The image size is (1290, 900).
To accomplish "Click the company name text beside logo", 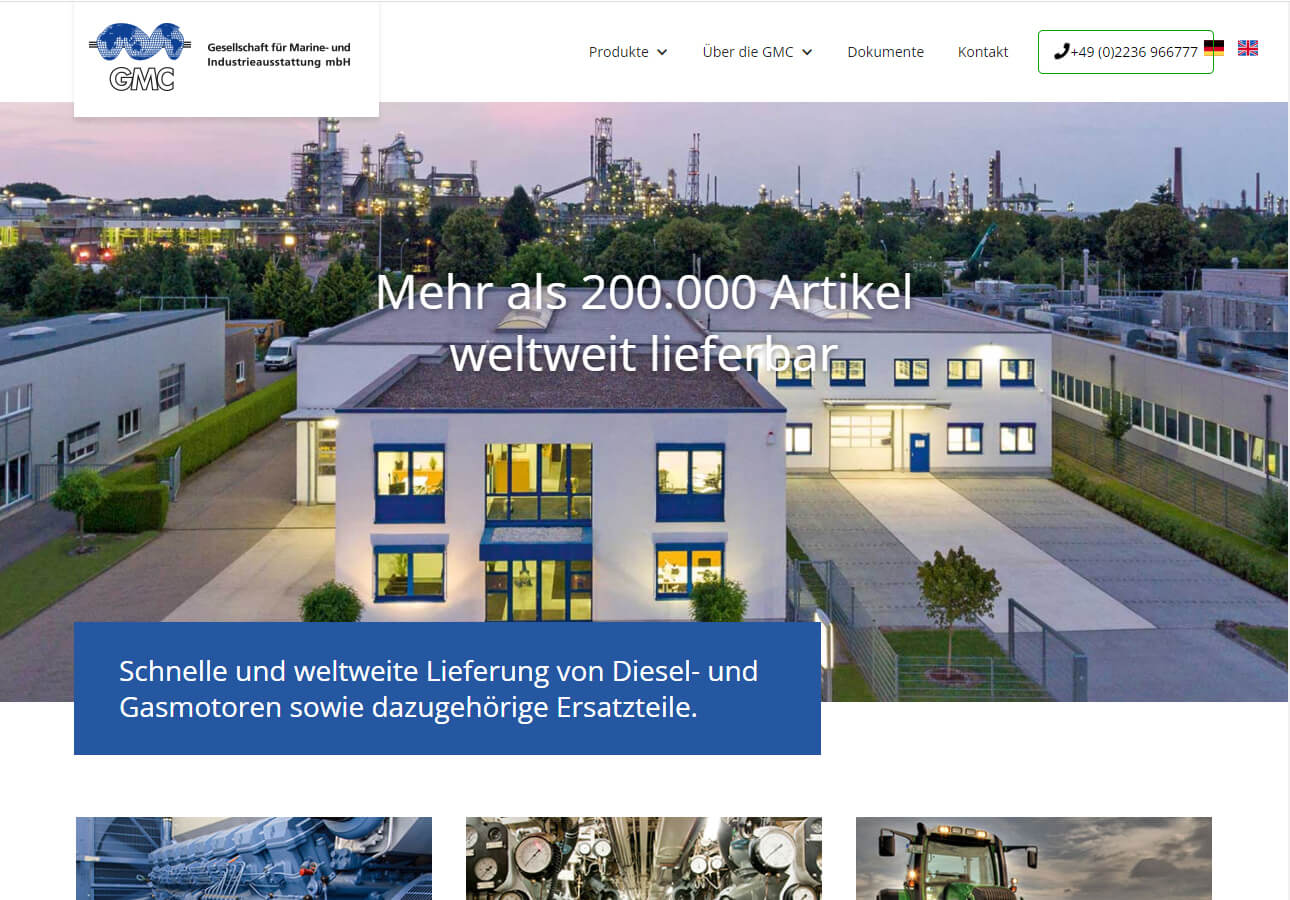I will pyautogui.click(x=279, y=55).
